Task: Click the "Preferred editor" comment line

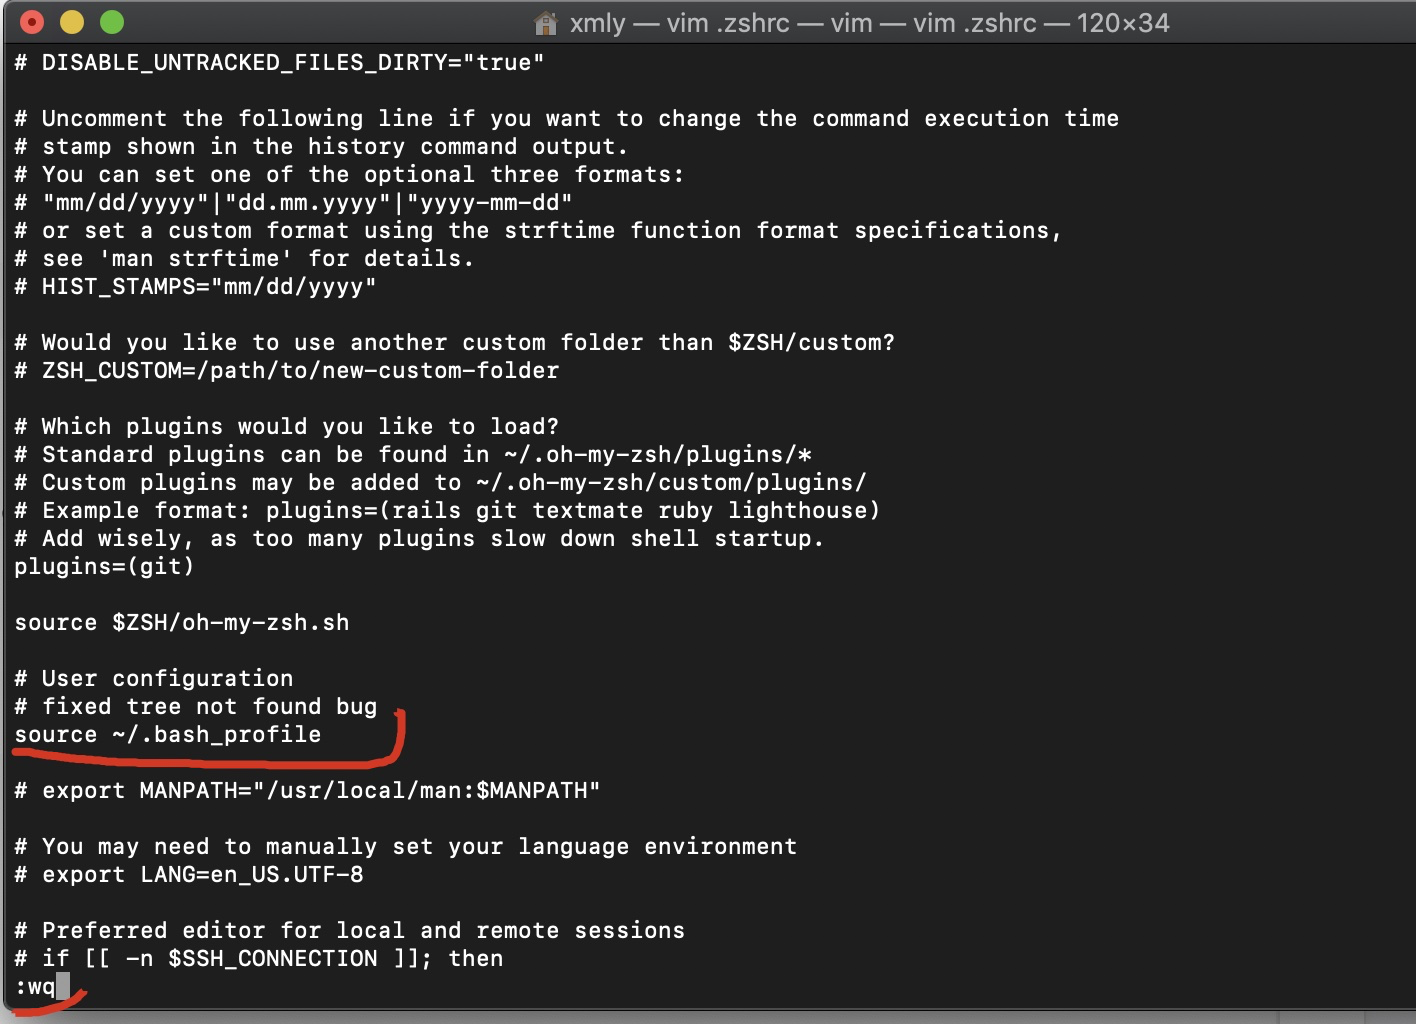Action: click(x=350, y=931)
